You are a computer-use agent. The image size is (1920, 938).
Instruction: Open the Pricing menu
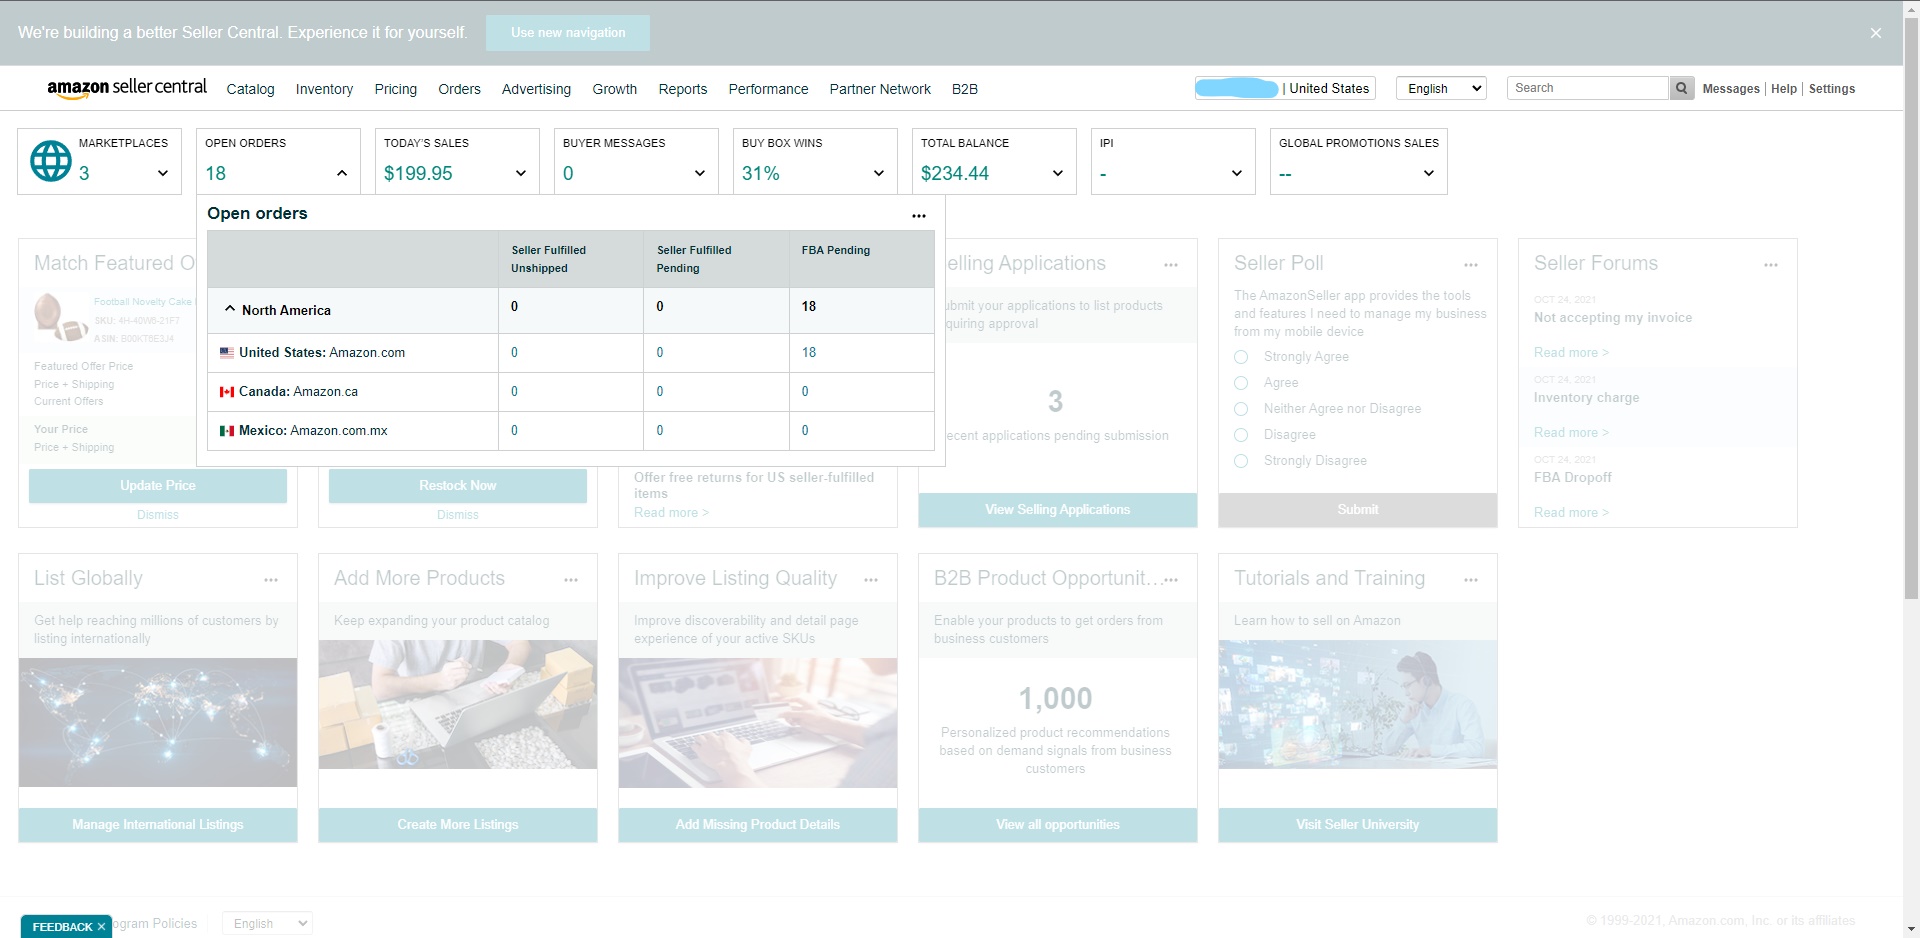(x=396, y=89)
